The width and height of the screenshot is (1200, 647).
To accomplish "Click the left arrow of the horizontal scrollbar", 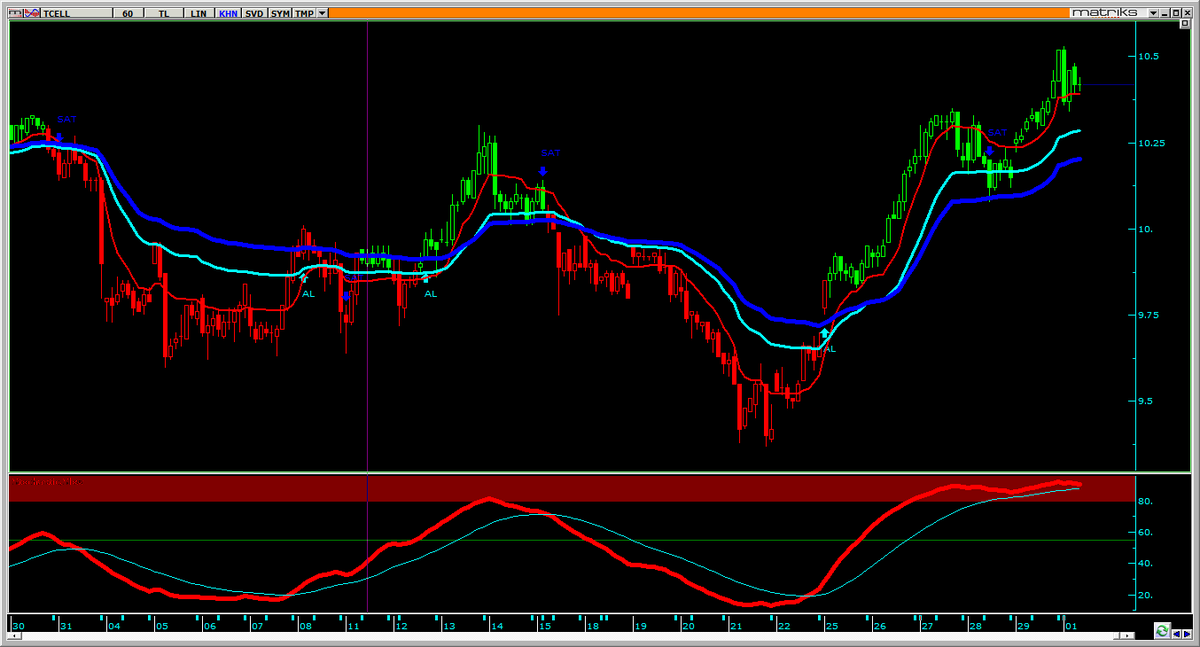I will [14, 636].
